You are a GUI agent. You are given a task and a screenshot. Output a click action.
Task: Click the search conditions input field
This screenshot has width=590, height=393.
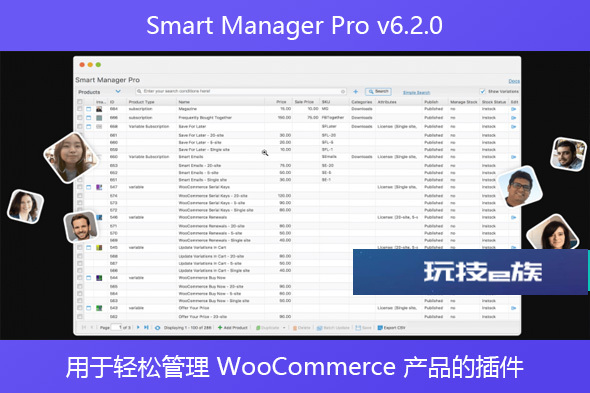241,91
